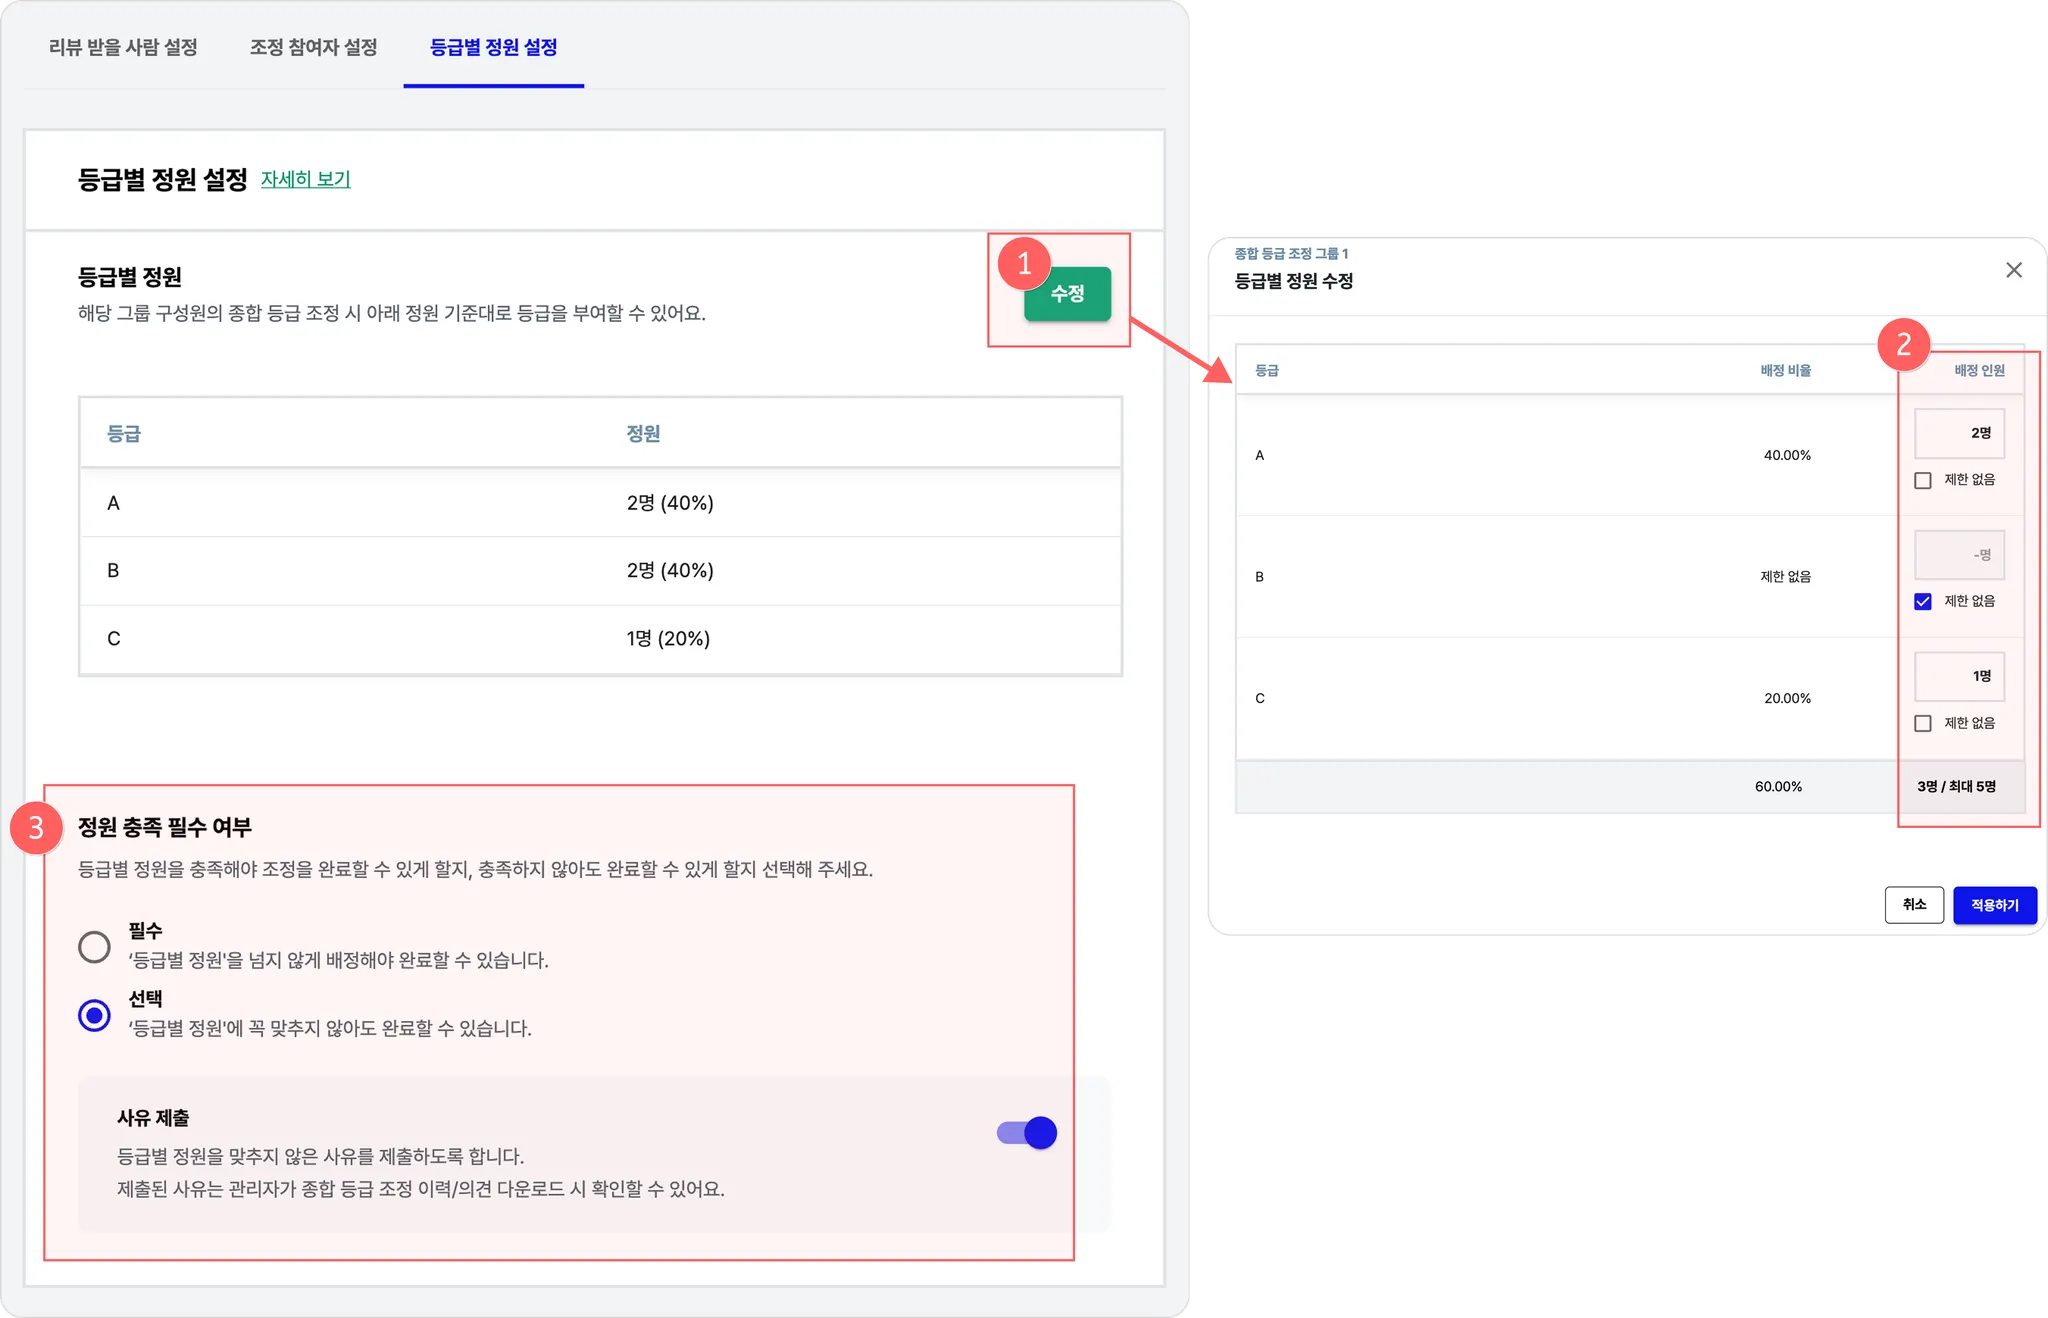The width and height of the screenshot is (2048, 1318).
Task: Select the 선택 radio option
Action: coord(94,1015)
